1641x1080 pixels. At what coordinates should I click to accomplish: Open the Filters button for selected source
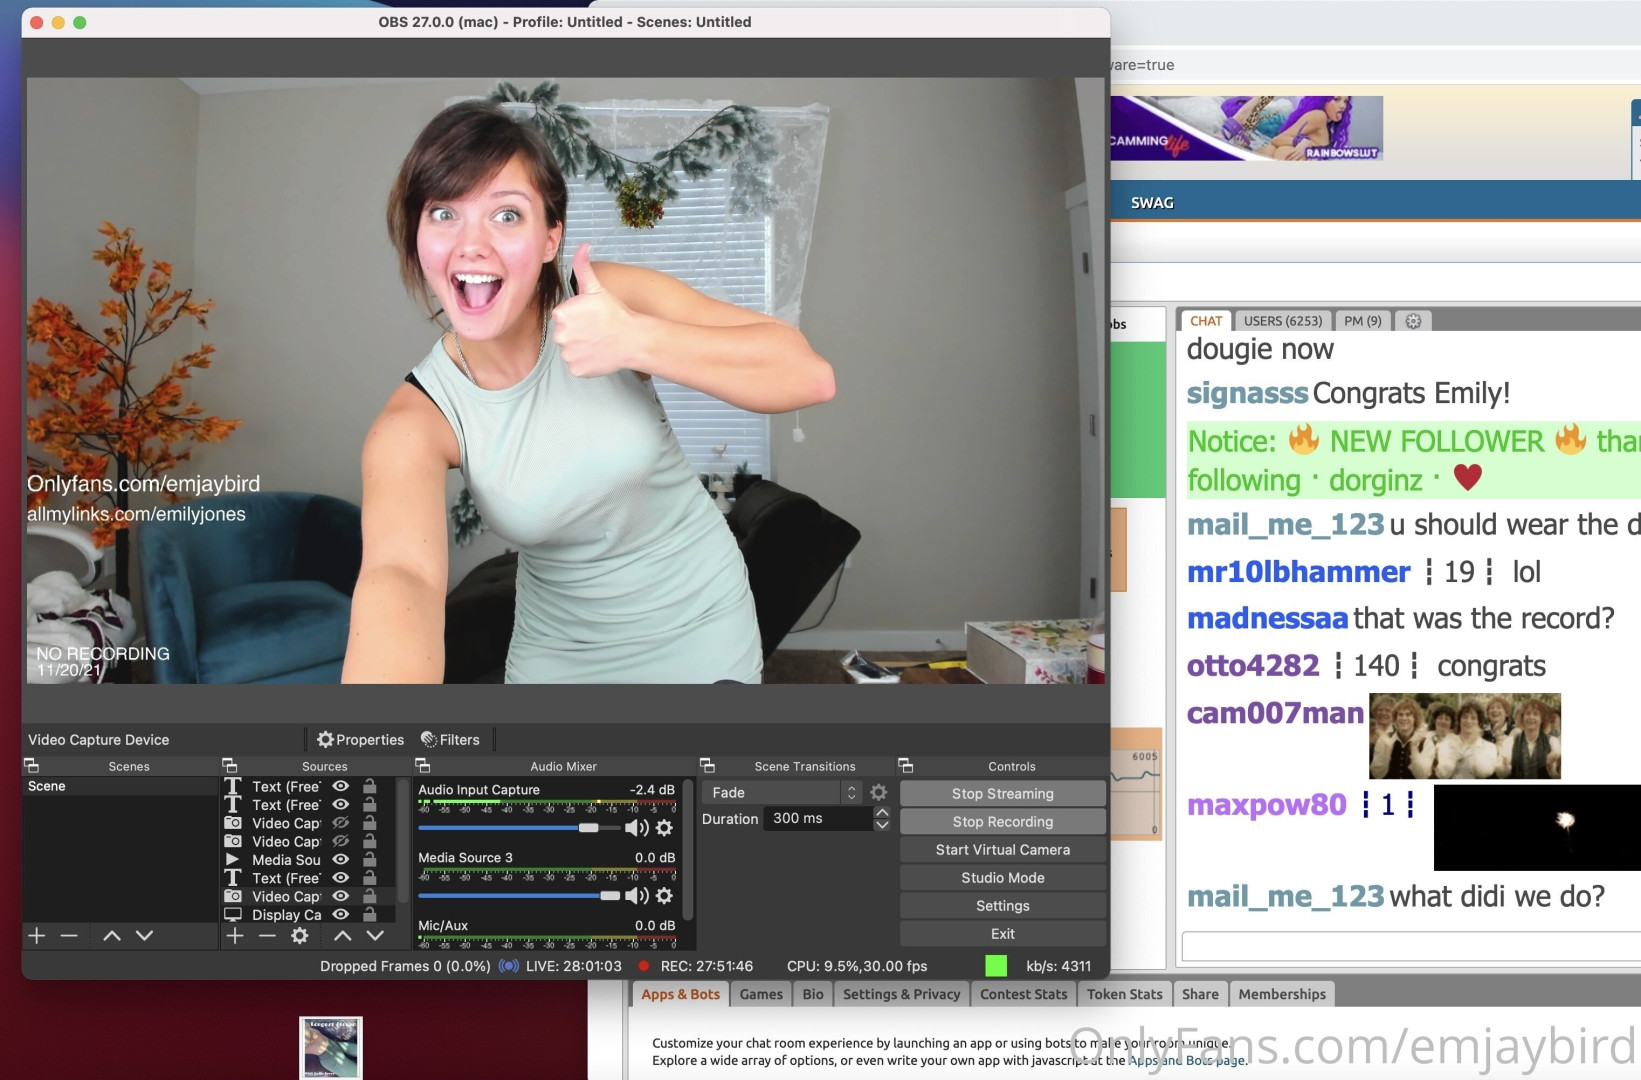pos(450,740)
